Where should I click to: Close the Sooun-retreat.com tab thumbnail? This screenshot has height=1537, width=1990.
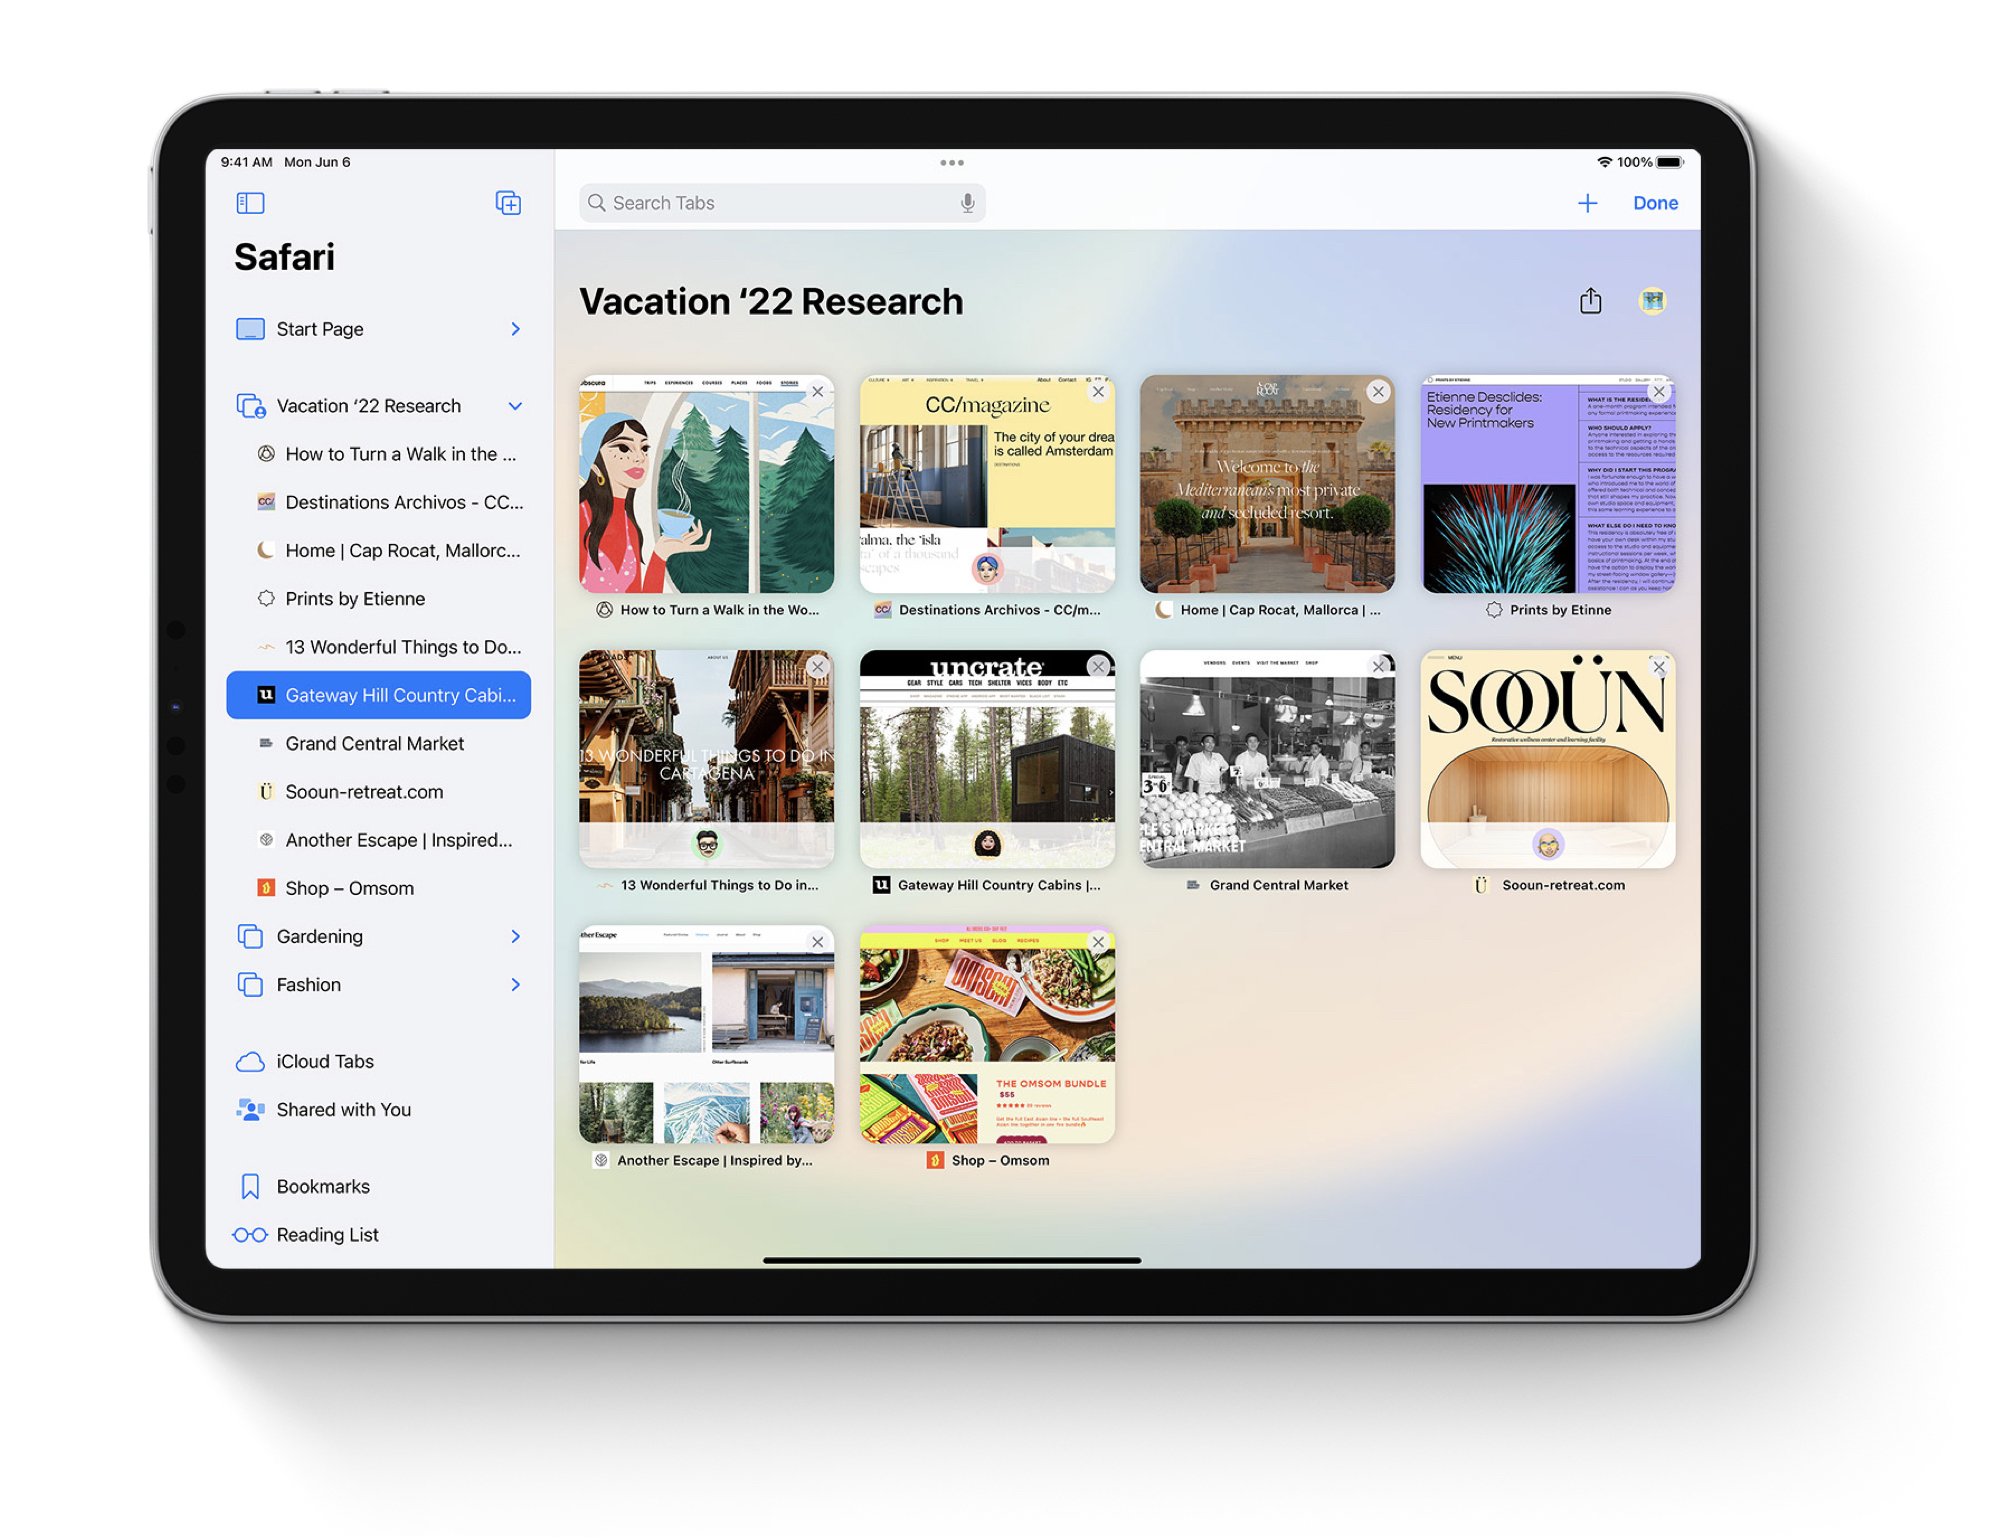[x=1659, y=667]
